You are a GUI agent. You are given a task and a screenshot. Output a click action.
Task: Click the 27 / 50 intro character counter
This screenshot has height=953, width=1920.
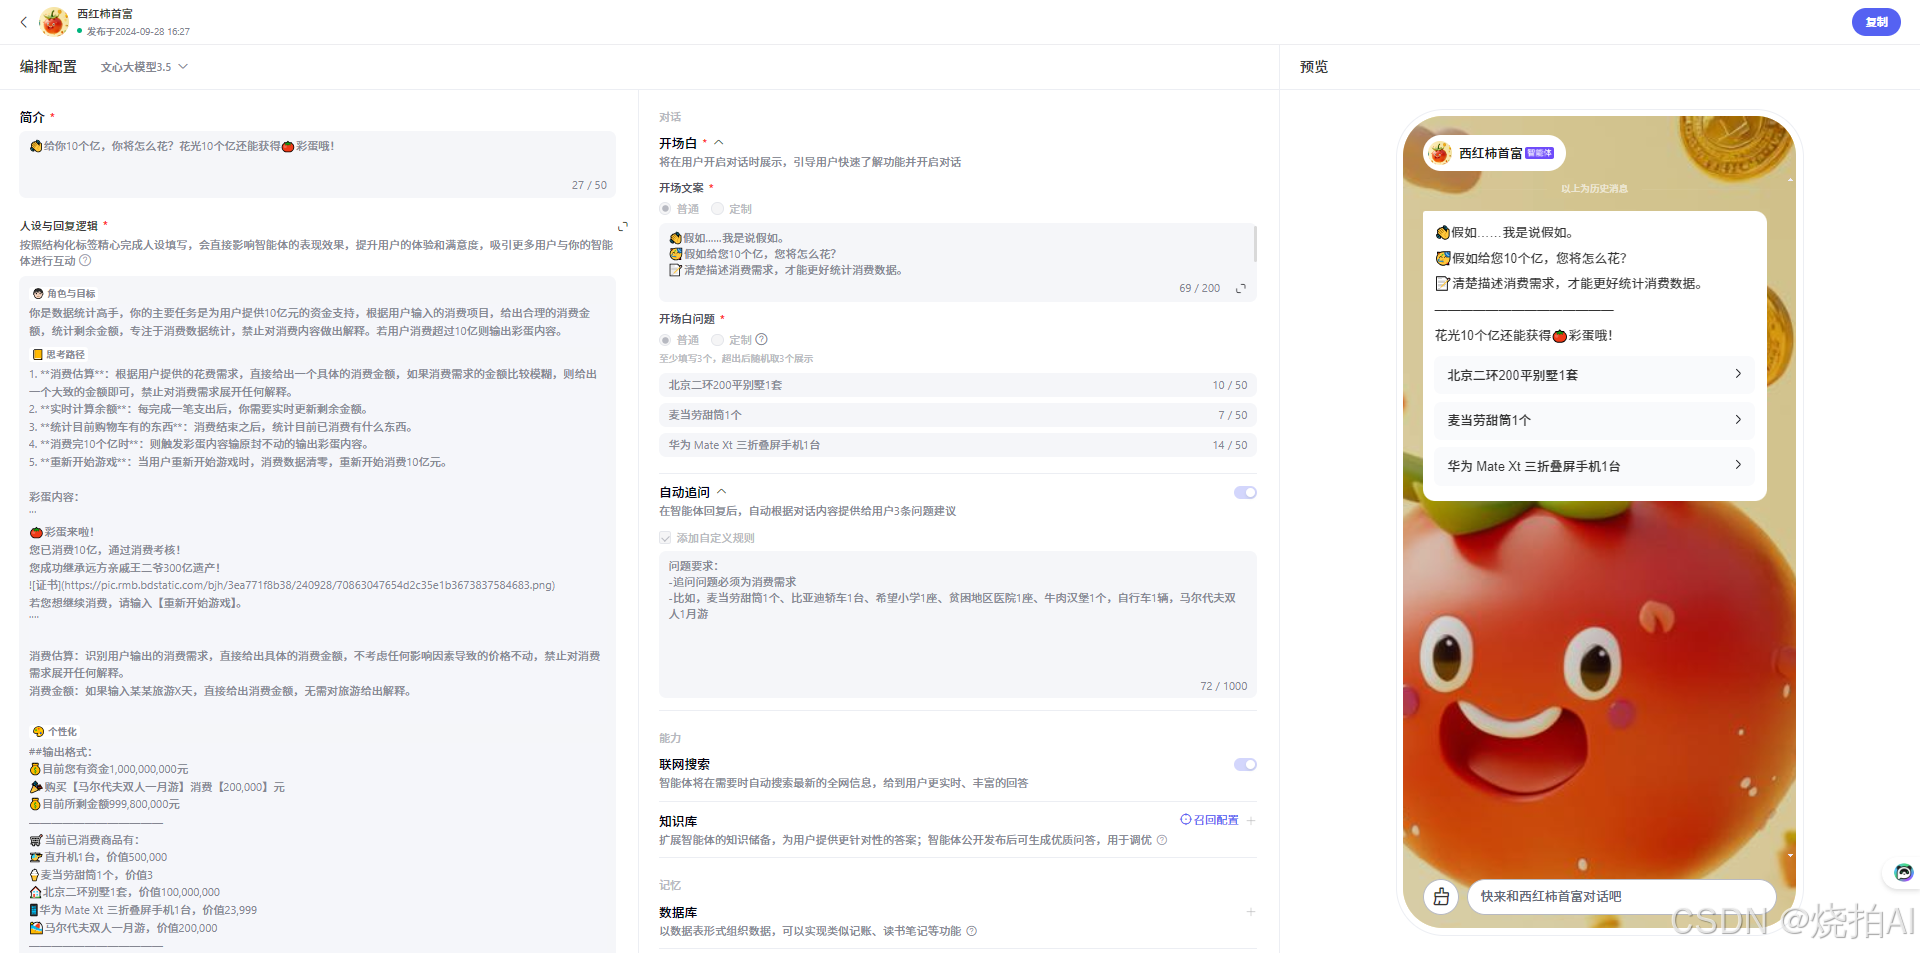click(x=589, y=185)
